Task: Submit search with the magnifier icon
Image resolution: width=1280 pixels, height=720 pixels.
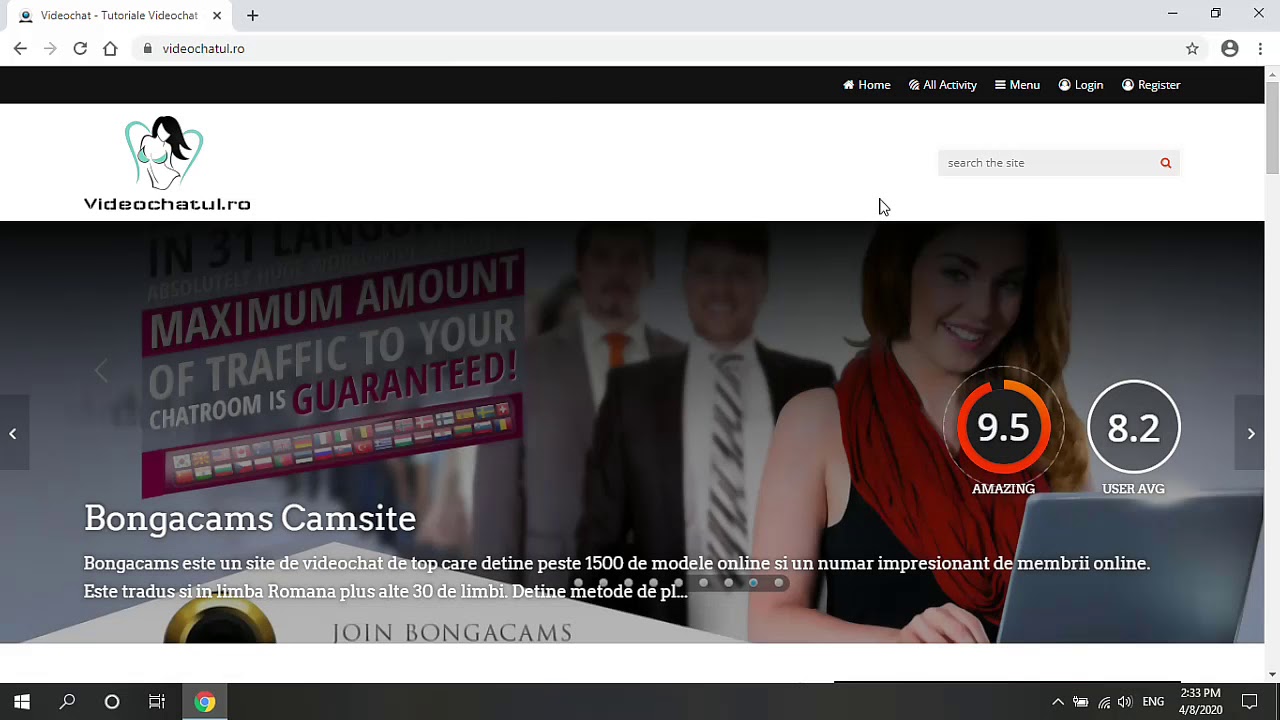Action: [1165, 163]
